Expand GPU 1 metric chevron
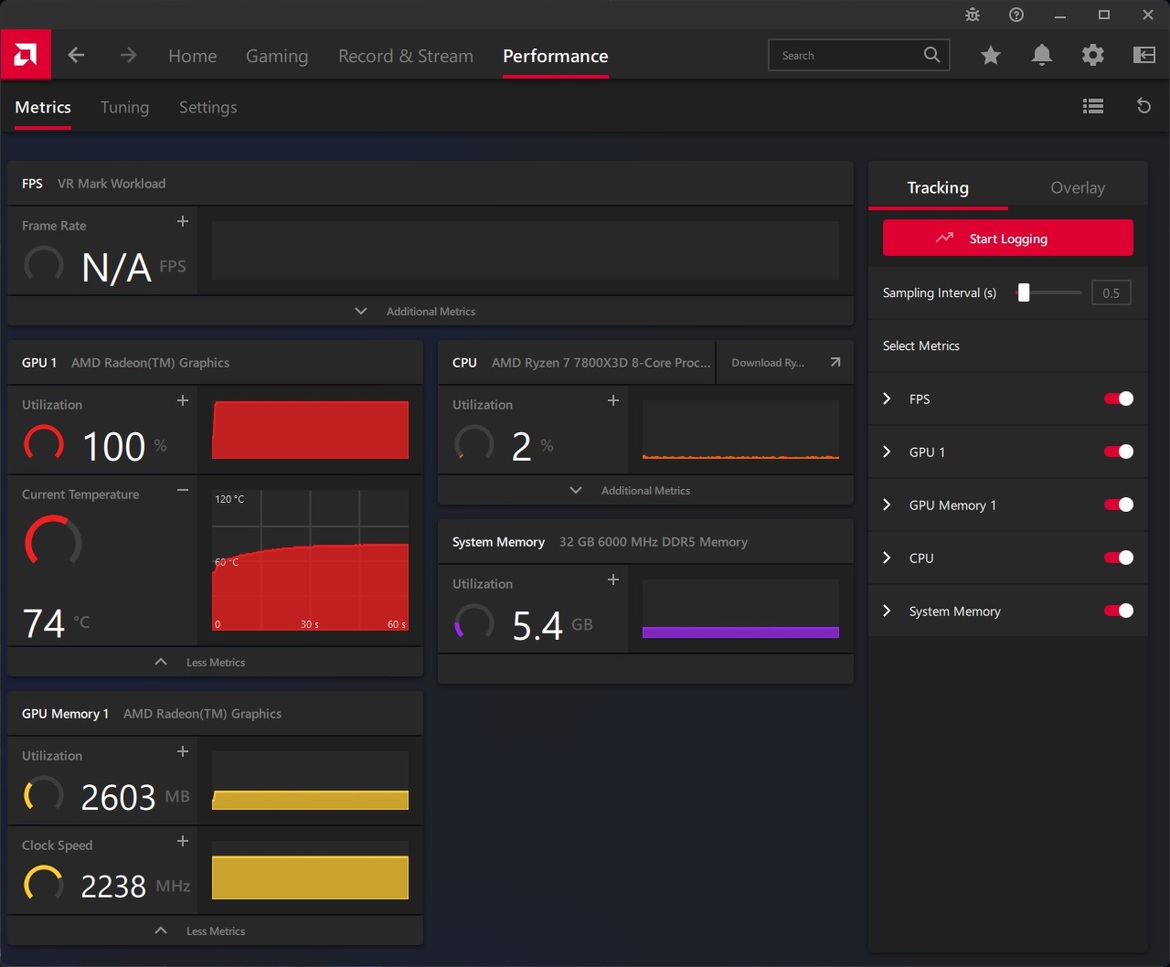 click(x=886, y=451)
